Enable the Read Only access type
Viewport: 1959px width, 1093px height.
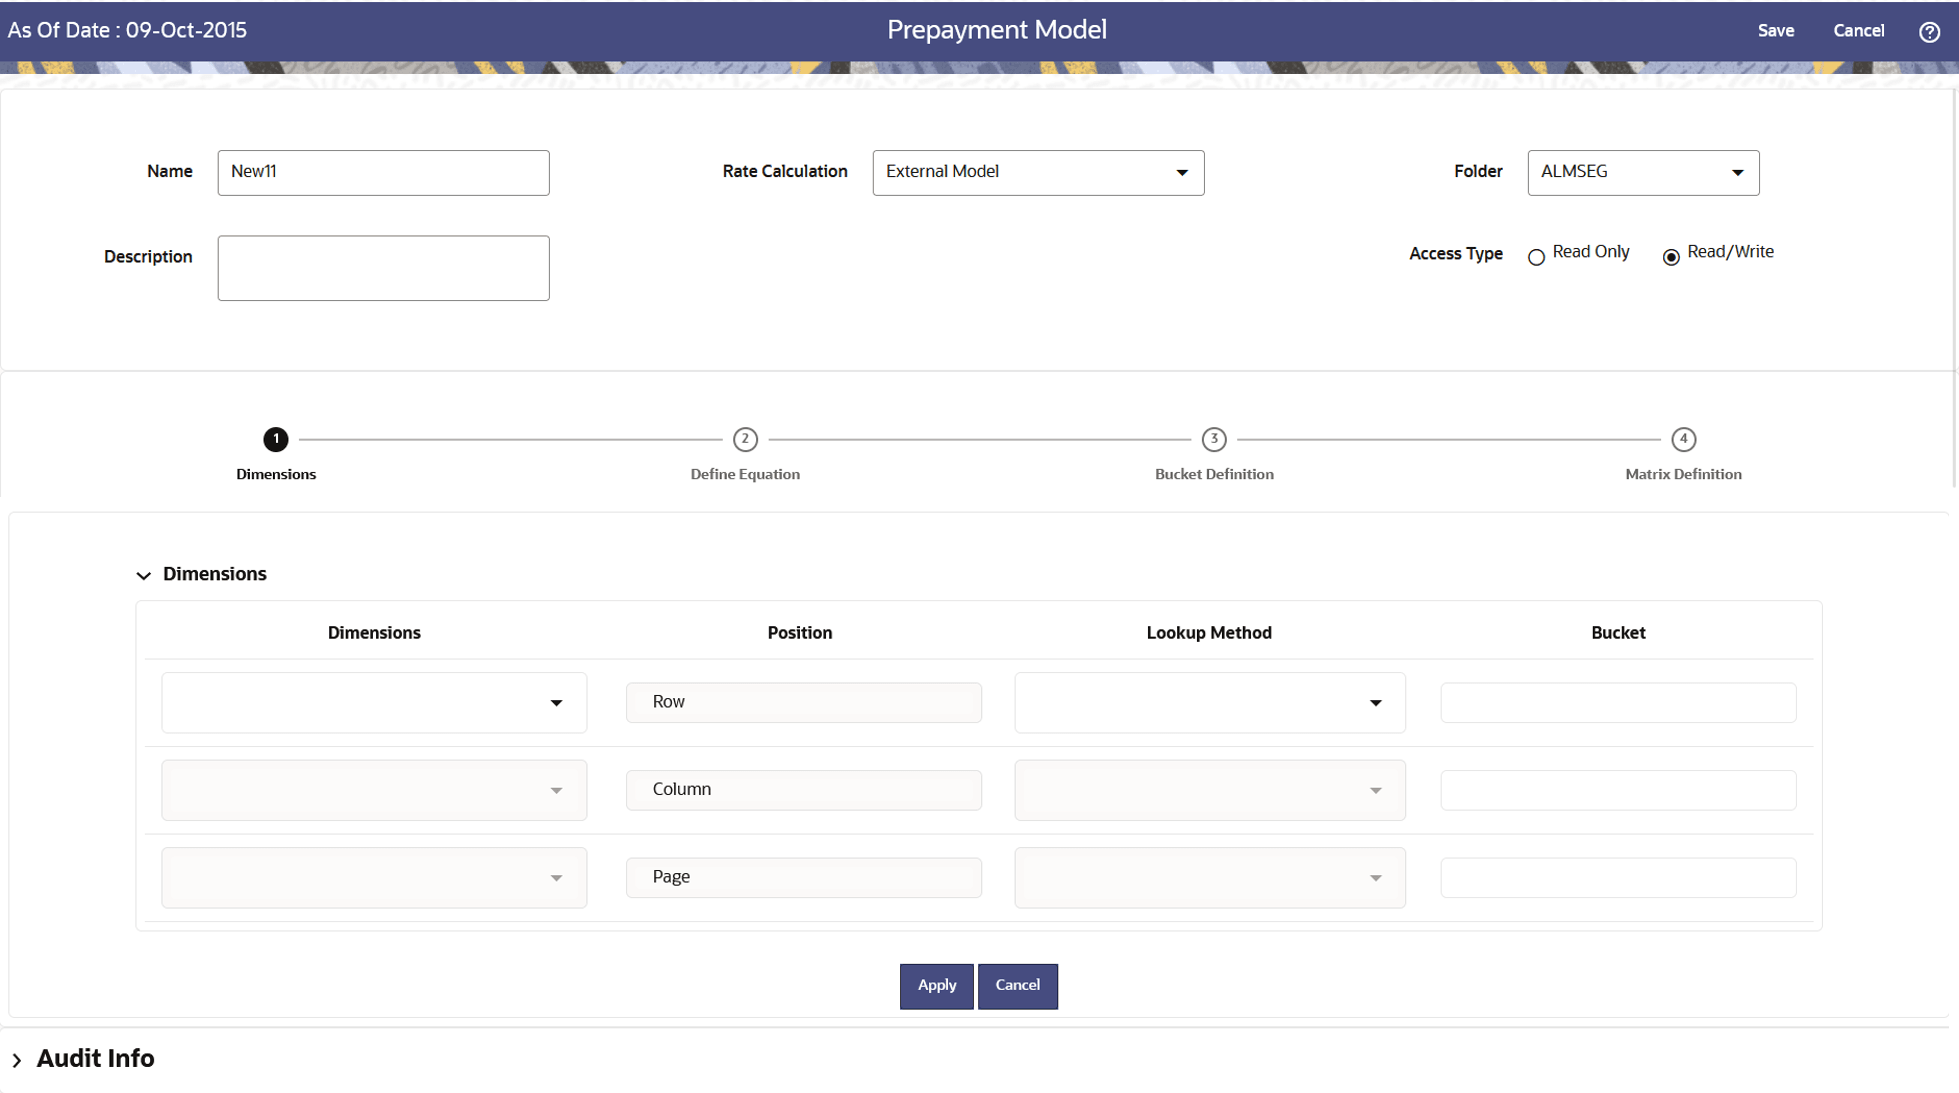click(1537, 257)
